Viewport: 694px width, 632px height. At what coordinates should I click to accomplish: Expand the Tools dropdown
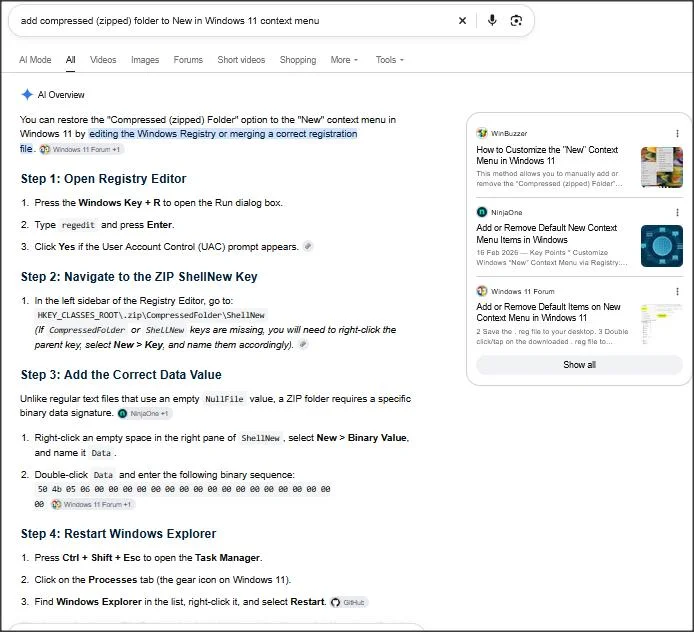coord(389,60)
